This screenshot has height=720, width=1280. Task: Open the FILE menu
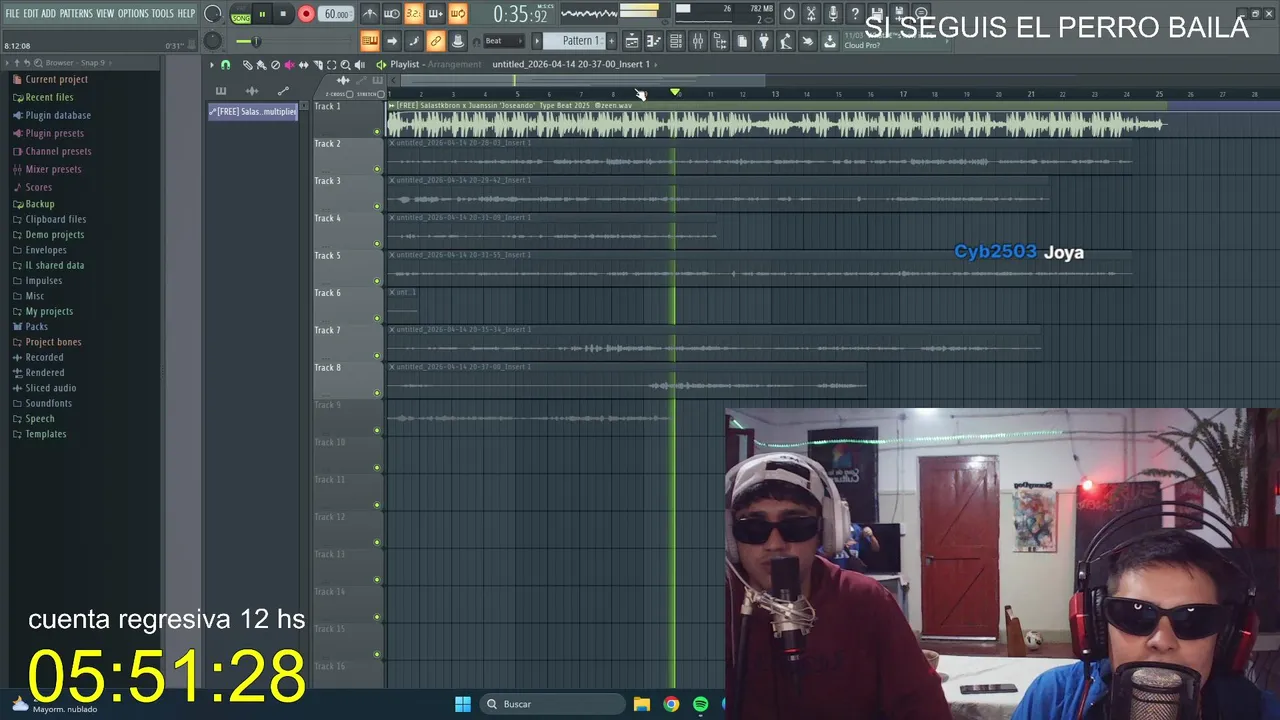pos(12,14)
